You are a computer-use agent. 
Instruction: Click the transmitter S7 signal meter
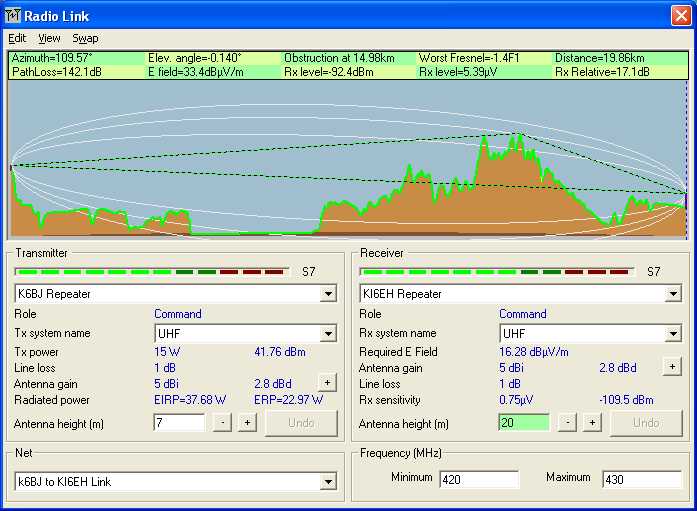pos(152,271)
